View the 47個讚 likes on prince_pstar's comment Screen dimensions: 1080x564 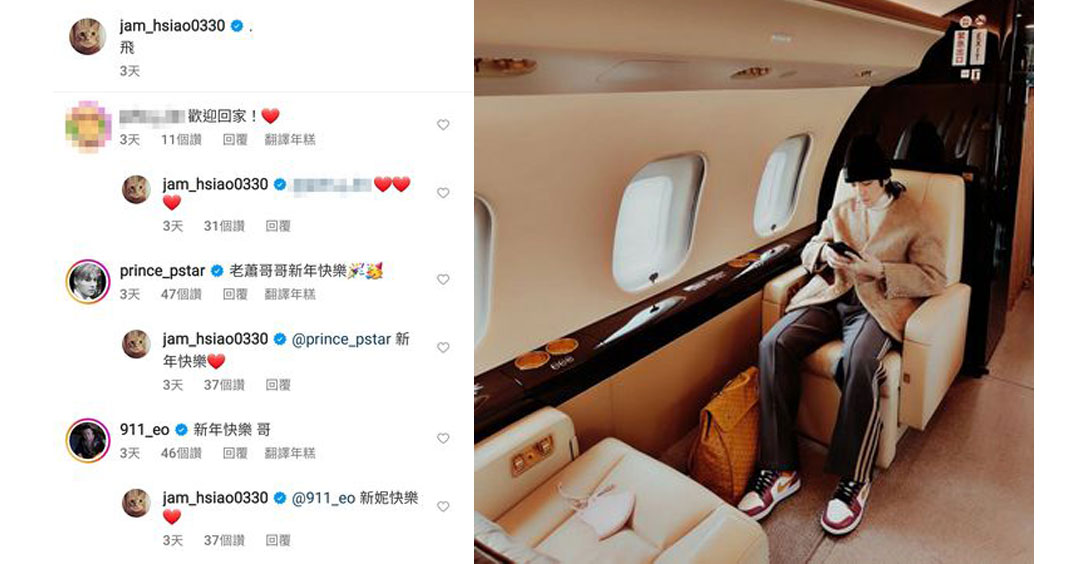coord(181,295)
